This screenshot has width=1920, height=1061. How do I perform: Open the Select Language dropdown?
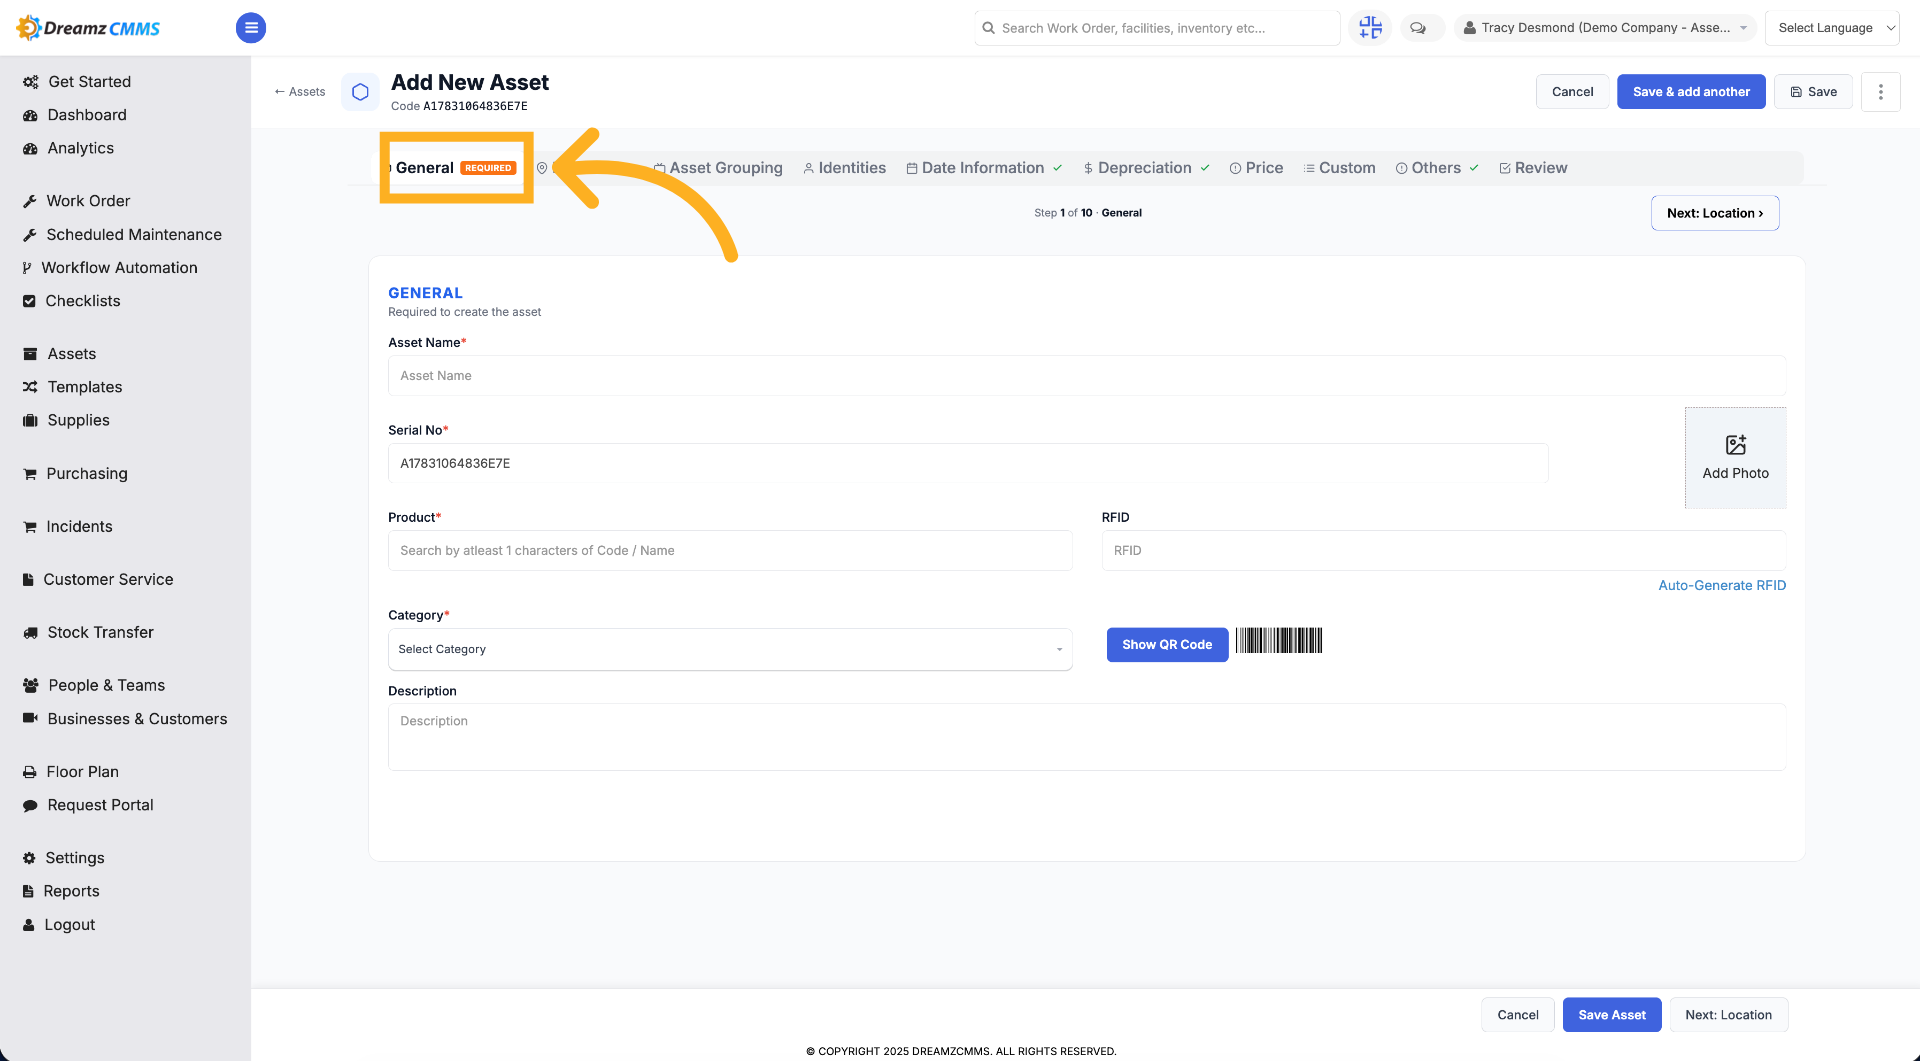pyautogui.click(x=1832, y=28)
